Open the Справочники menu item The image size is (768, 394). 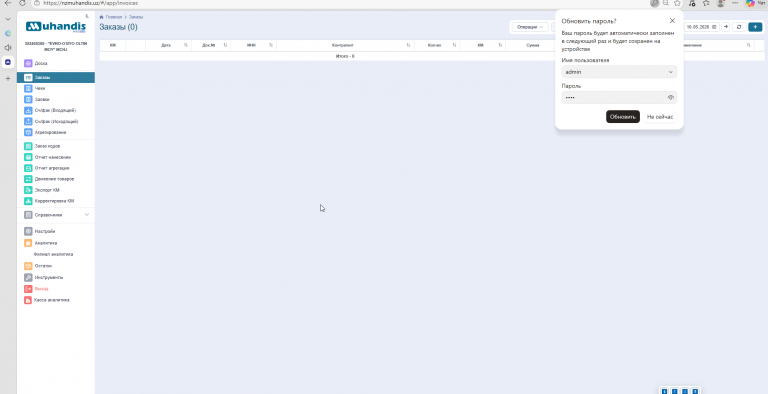(x=56, y=215)
